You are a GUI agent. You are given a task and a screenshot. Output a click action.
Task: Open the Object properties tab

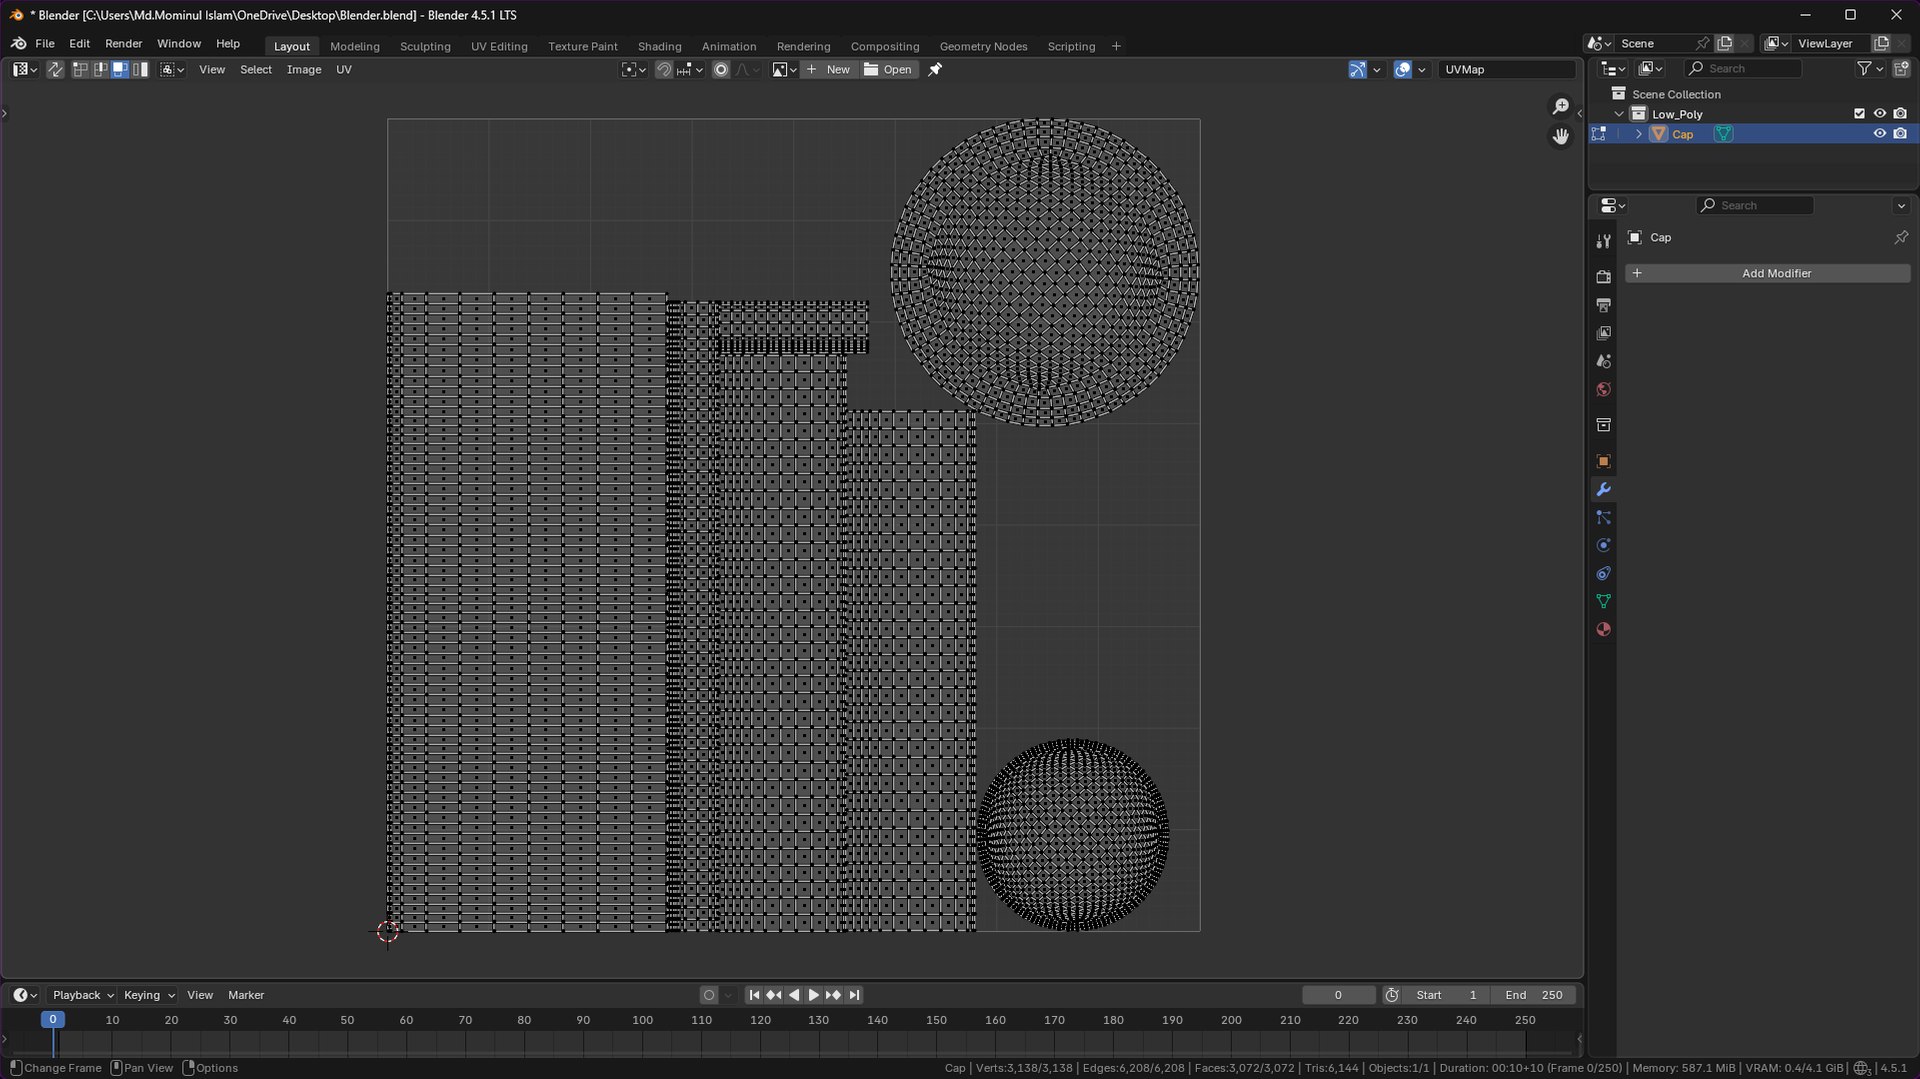[x=1603, y=461]
